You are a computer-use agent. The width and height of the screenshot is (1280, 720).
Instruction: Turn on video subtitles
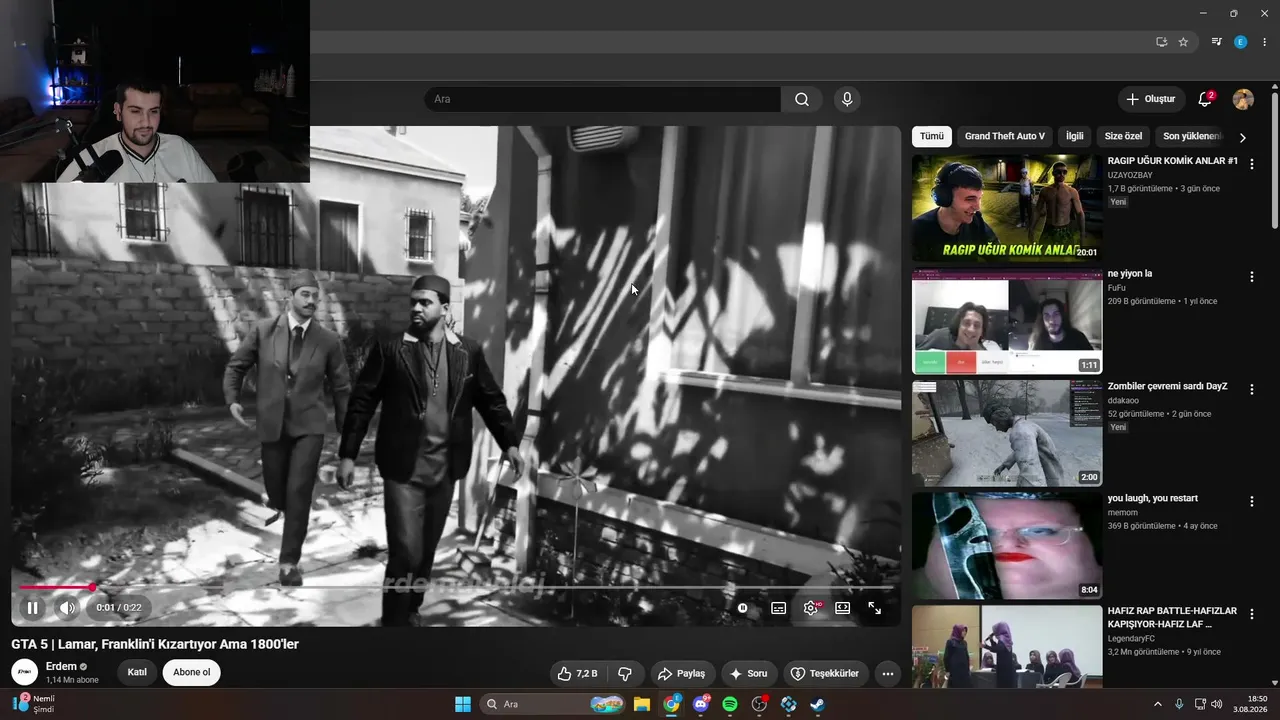[778, 607]
